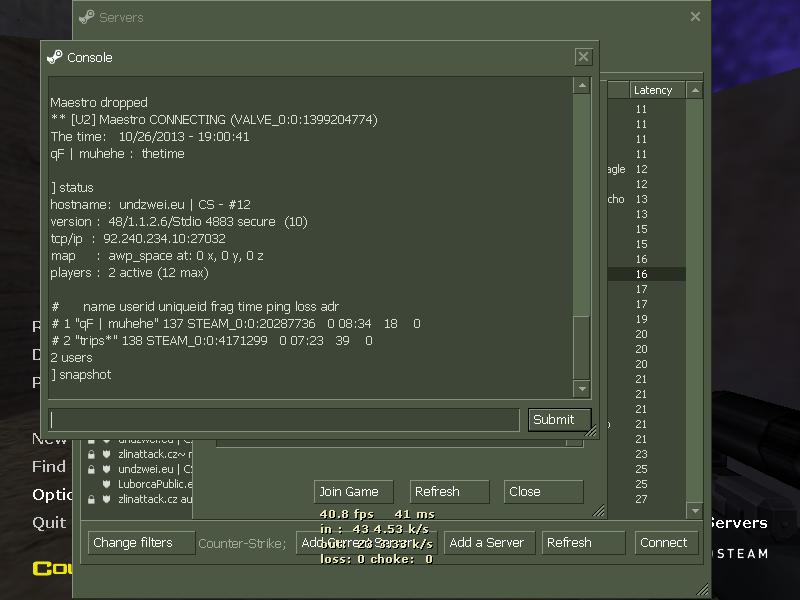This screenshot has width=800, height=600.
Task: Click Refresh in the Servers bottom bar
Action: (584, 543)
